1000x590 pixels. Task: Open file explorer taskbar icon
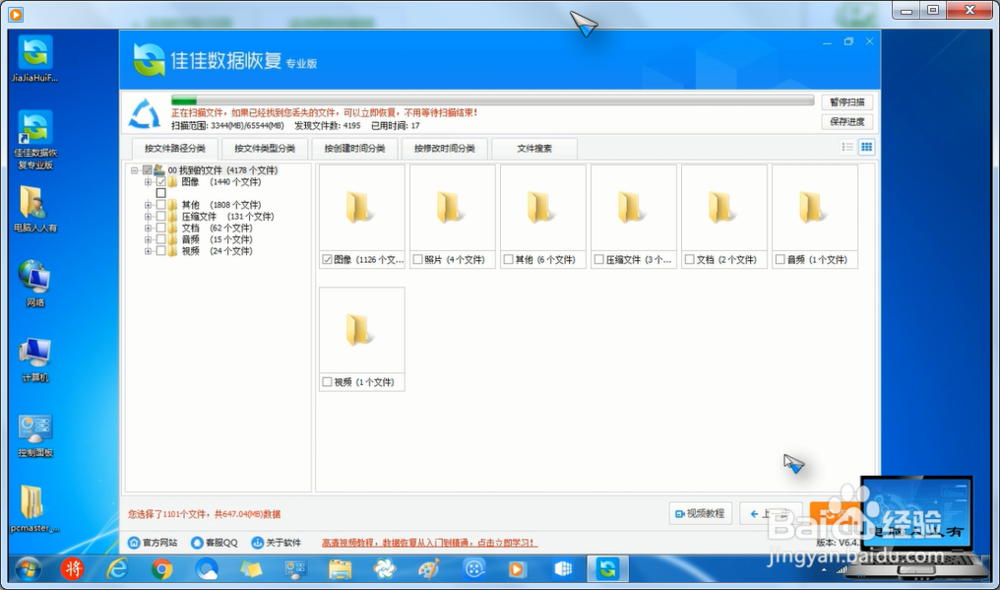coord(340,568)
